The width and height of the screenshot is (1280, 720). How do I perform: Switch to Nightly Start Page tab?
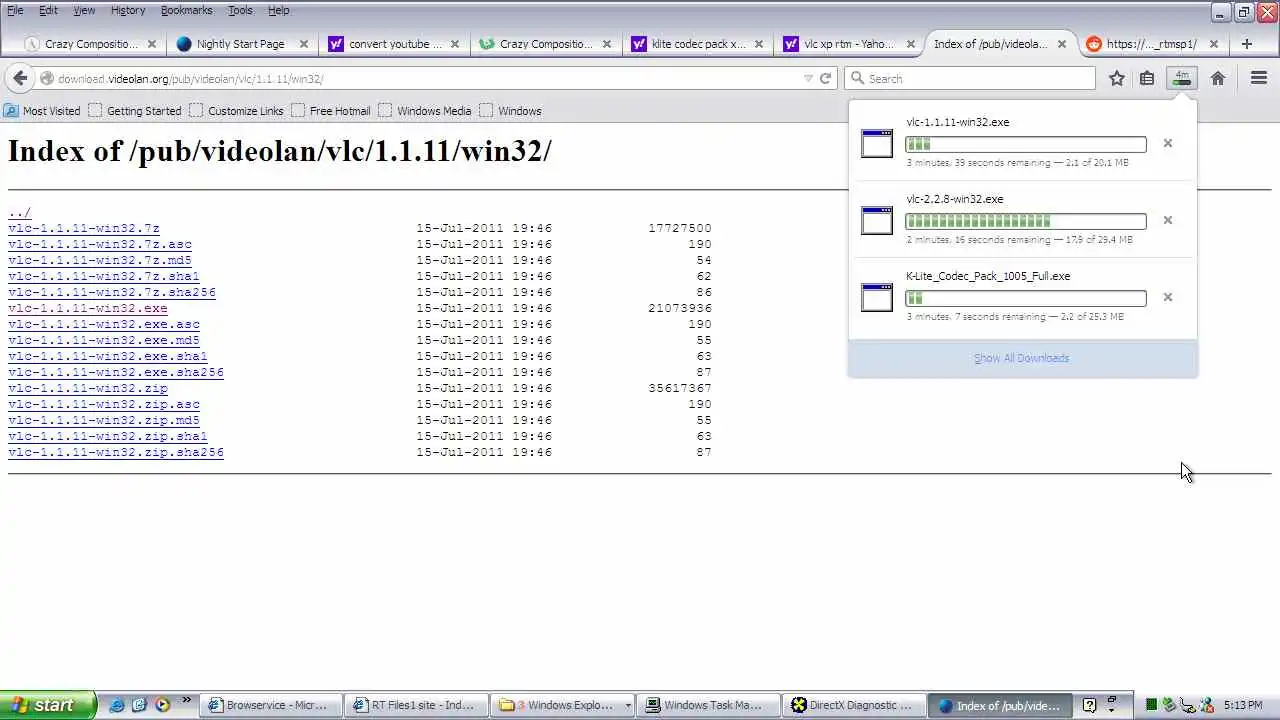point(240,44)
